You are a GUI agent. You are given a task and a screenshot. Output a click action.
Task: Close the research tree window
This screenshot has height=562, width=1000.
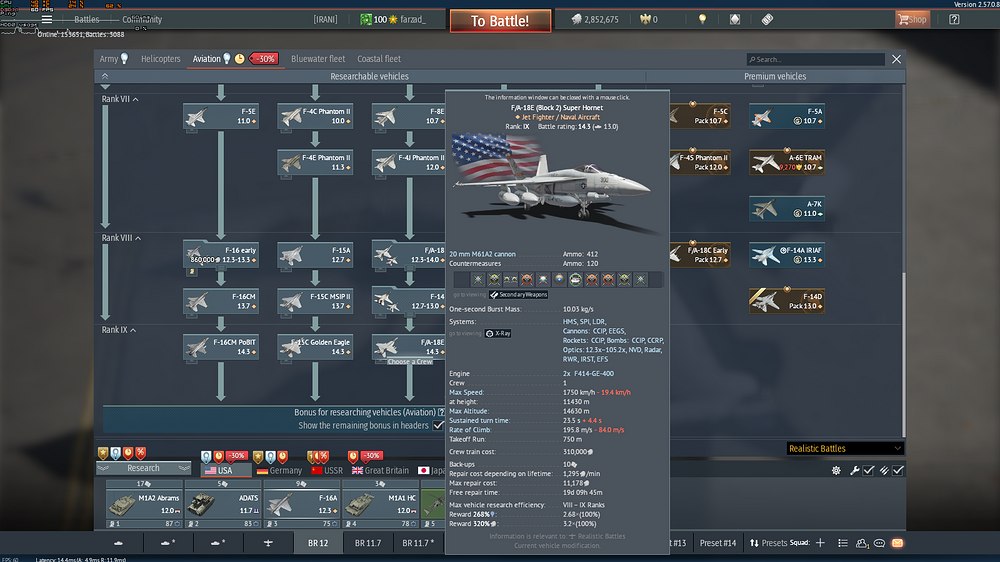point(896,59)
